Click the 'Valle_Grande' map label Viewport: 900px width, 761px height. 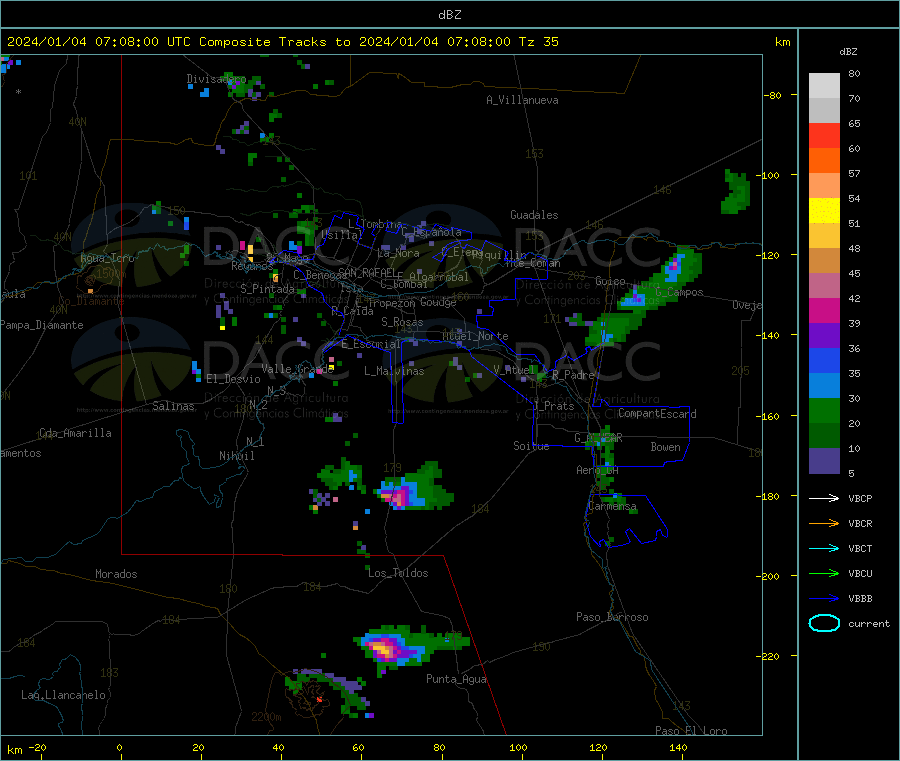pos(298,369)
